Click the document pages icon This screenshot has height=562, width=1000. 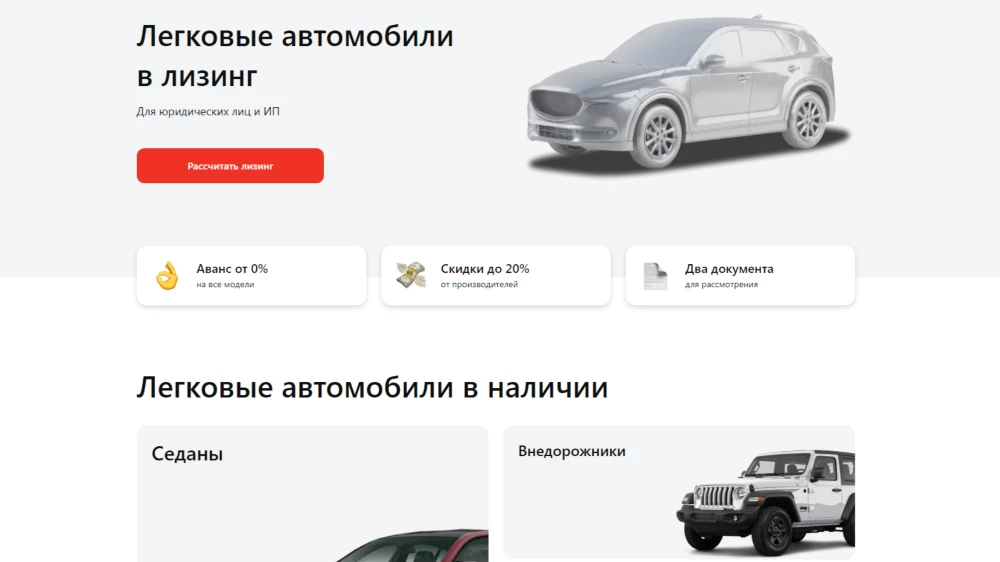[x=655, y=276]
